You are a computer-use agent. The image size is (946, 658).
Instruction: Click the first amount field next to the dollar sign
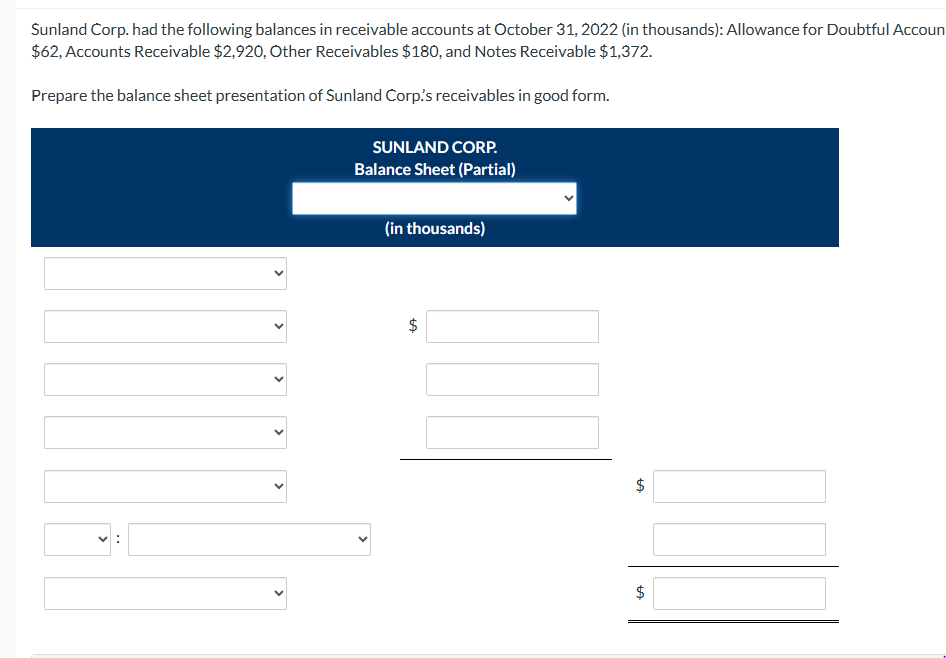tap(512, 326)
